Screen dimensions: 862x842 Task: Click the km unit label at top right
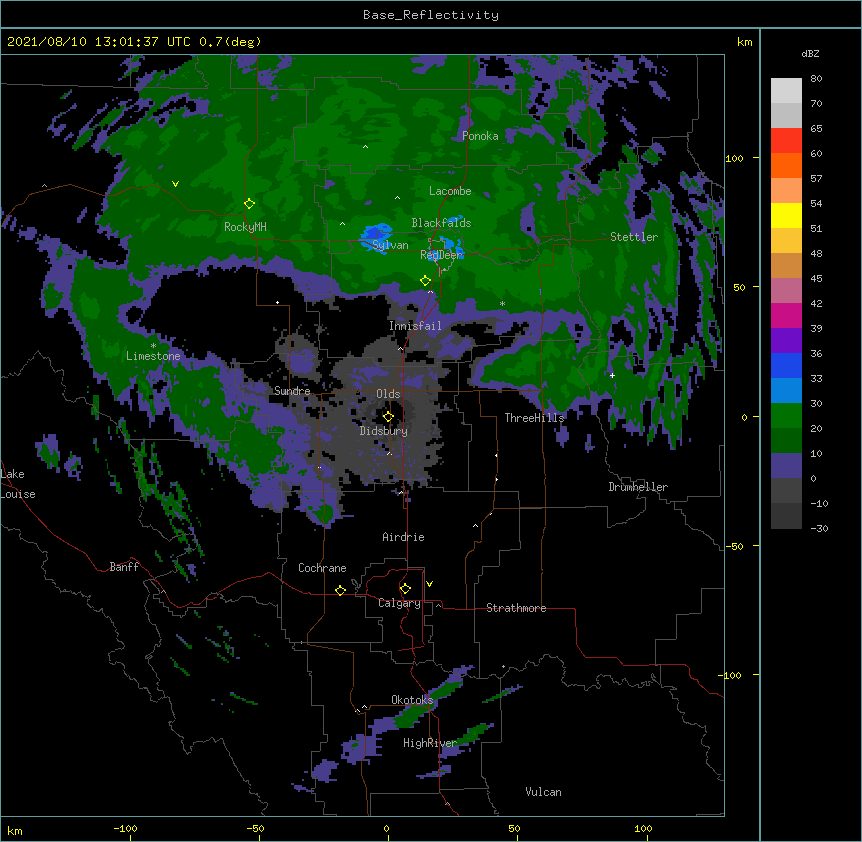coord(745,42)
